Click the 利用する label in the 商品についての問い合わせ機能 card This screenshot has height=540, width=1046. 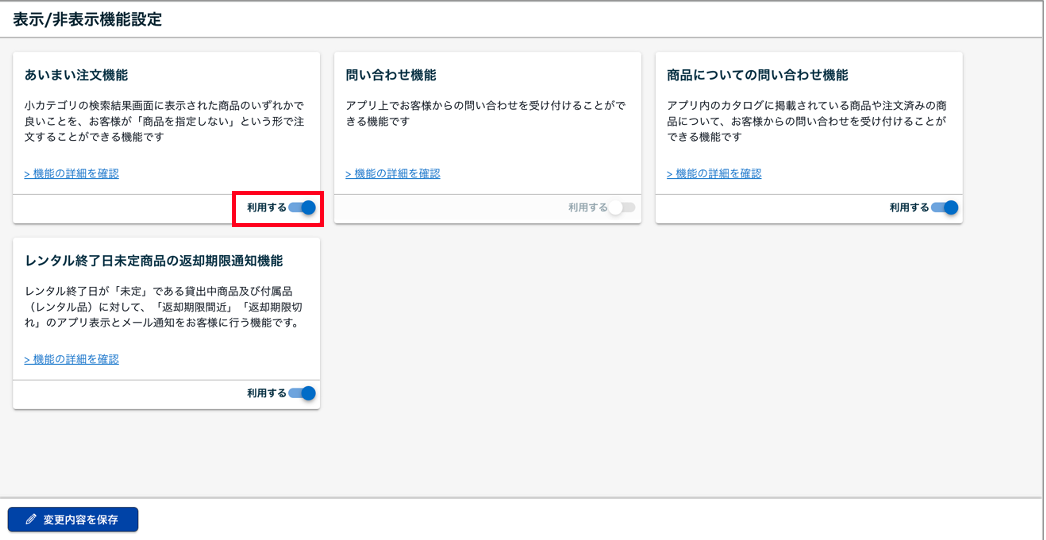click(x=909, y=208)
